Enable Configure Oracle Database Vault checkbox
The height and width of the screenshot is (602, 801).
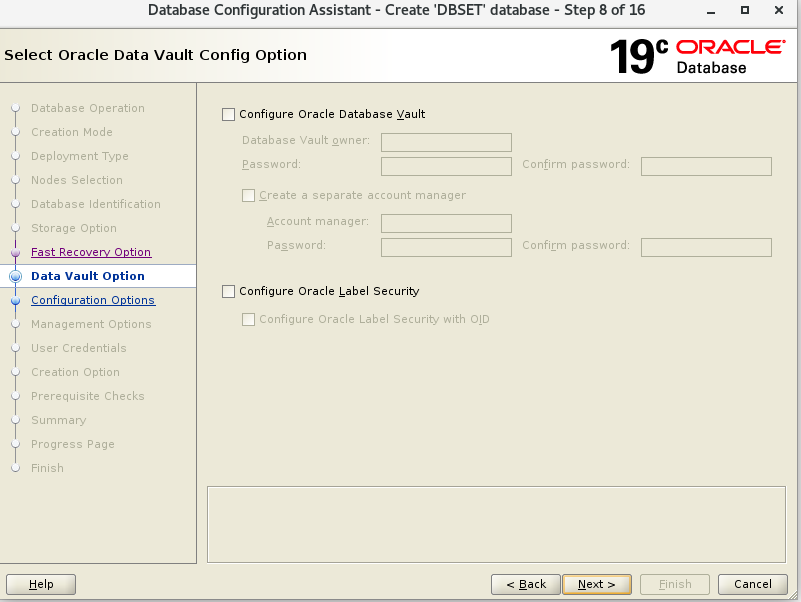[228, 114]
